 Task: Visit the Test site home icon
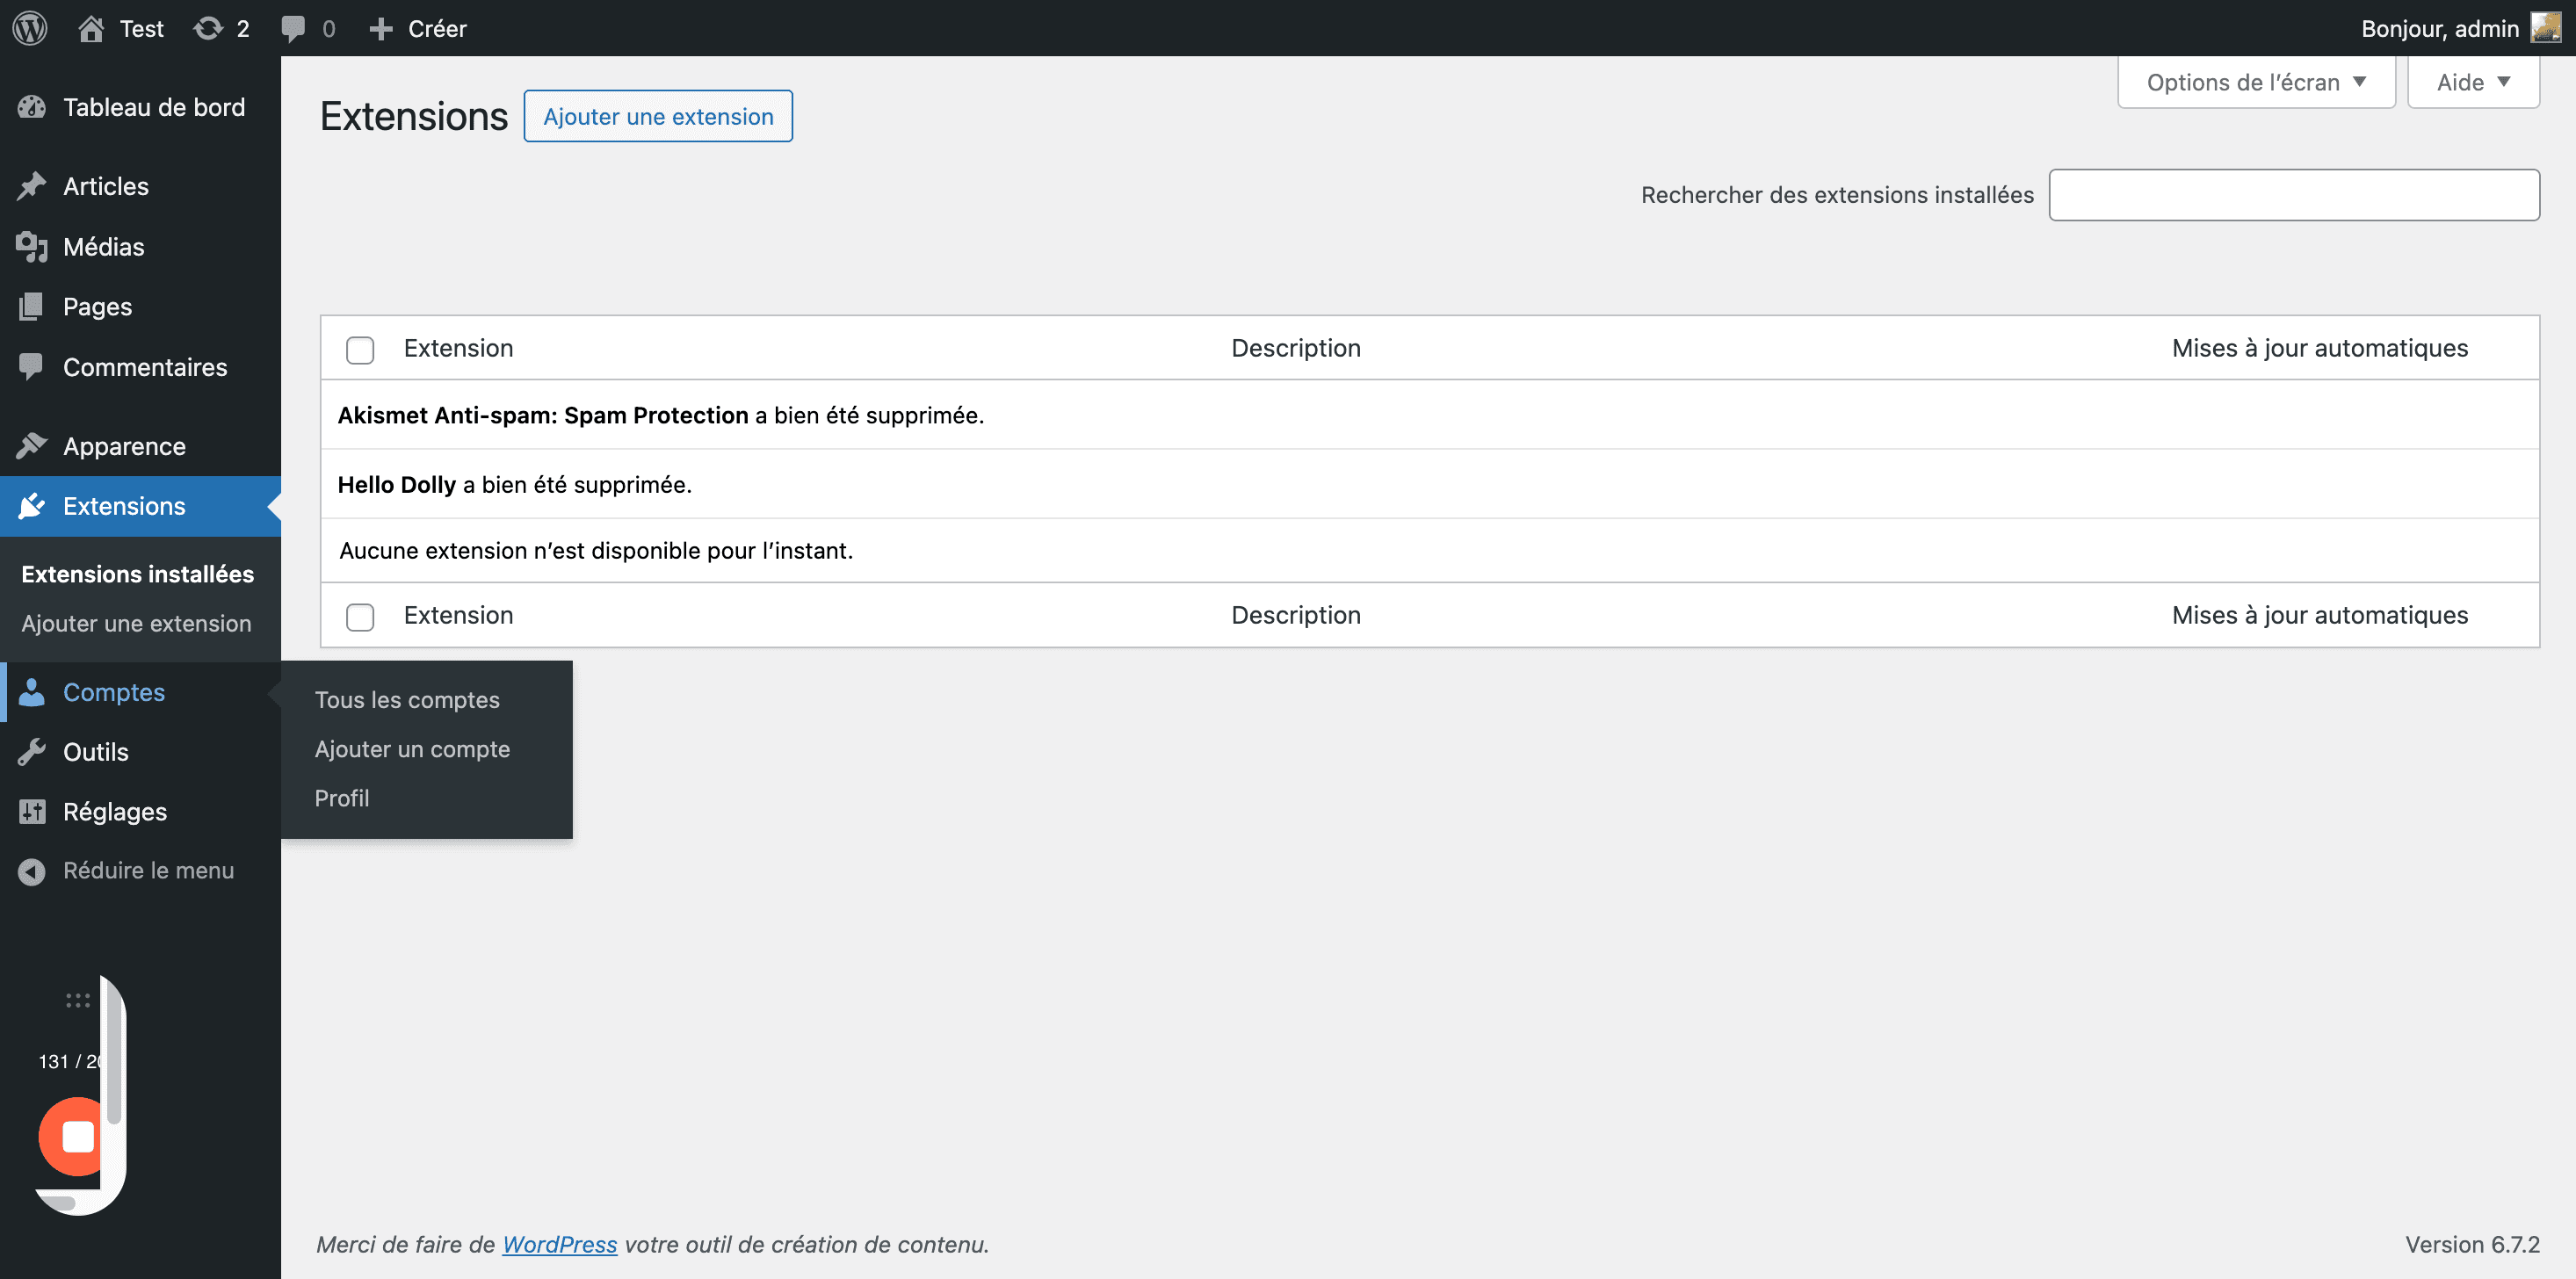point(91,28)
